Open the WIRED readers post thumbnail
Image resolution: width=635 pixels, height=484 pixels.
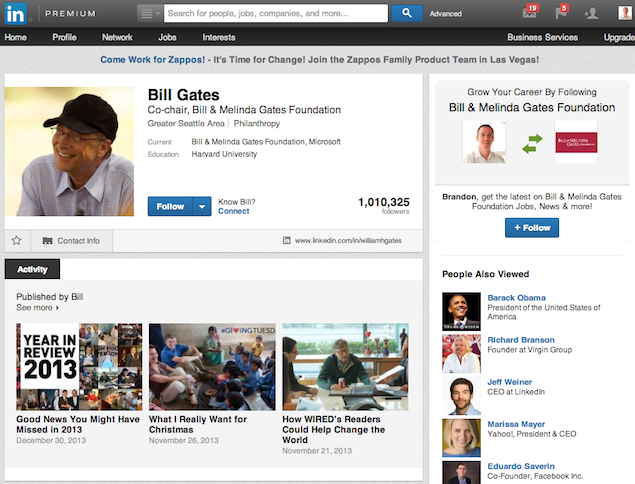[345, 367]
